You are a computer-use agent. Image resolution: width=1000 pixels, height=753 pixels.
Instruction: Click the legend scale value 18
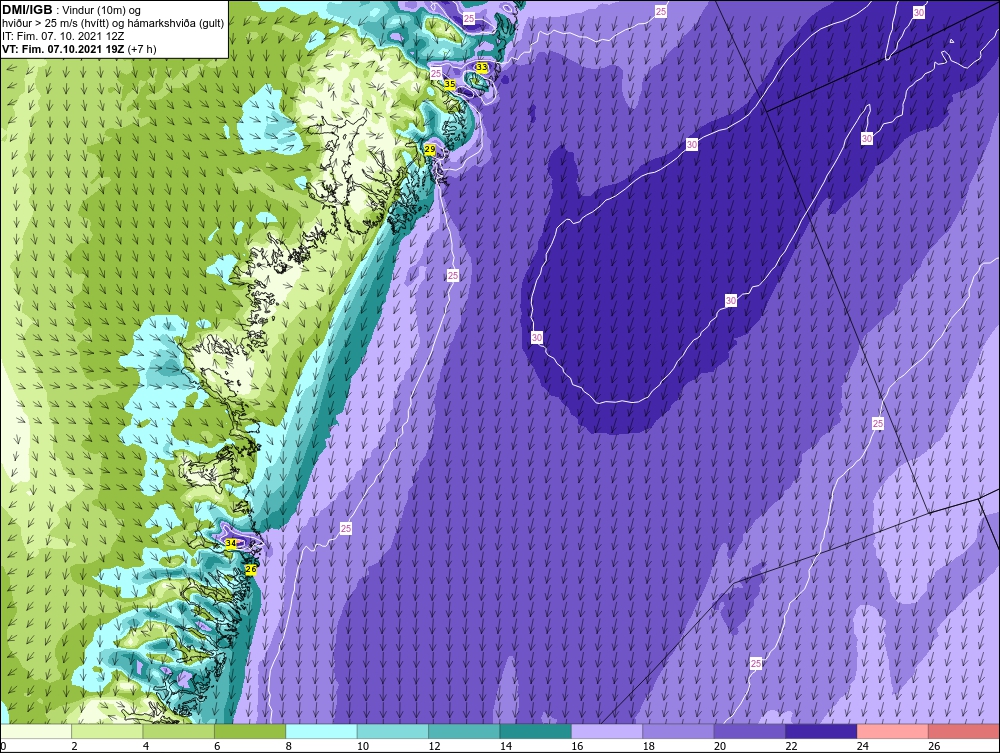[x=649, y=746]
